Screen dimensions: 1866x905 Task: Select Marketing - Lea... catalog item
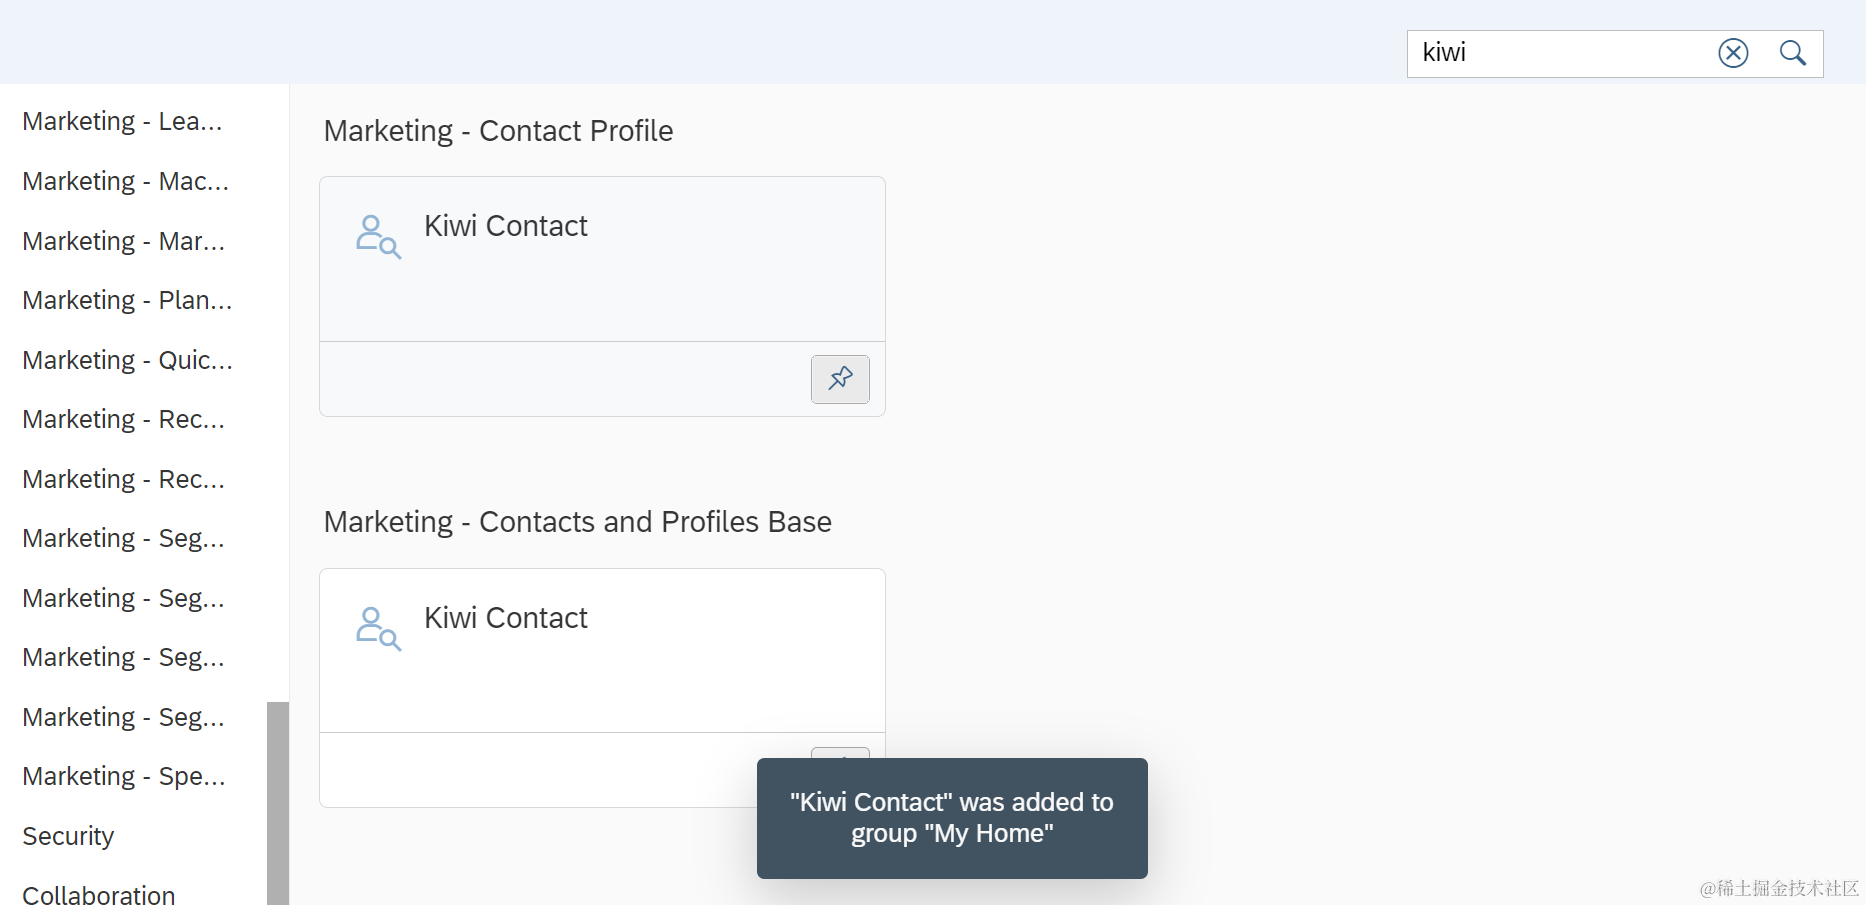click(122, 121)
